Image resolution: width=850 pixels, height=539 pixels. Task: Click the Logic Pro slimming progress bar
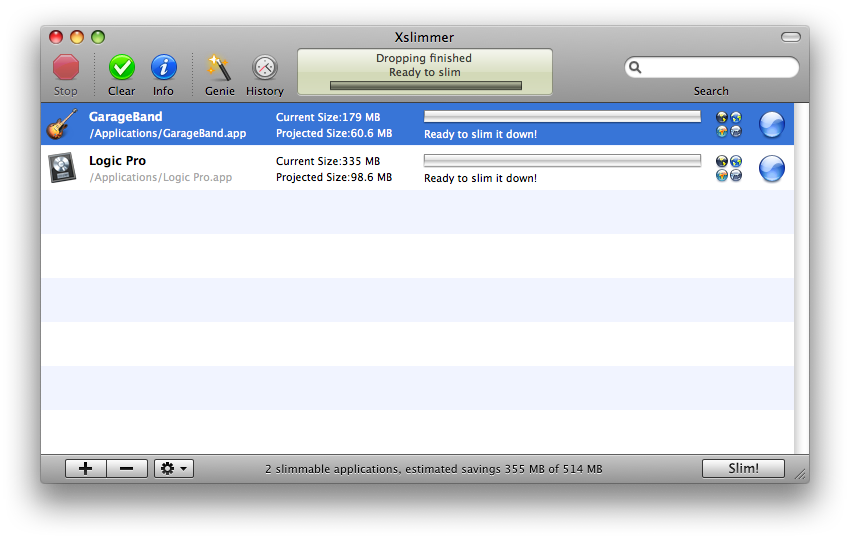(562, 161)
